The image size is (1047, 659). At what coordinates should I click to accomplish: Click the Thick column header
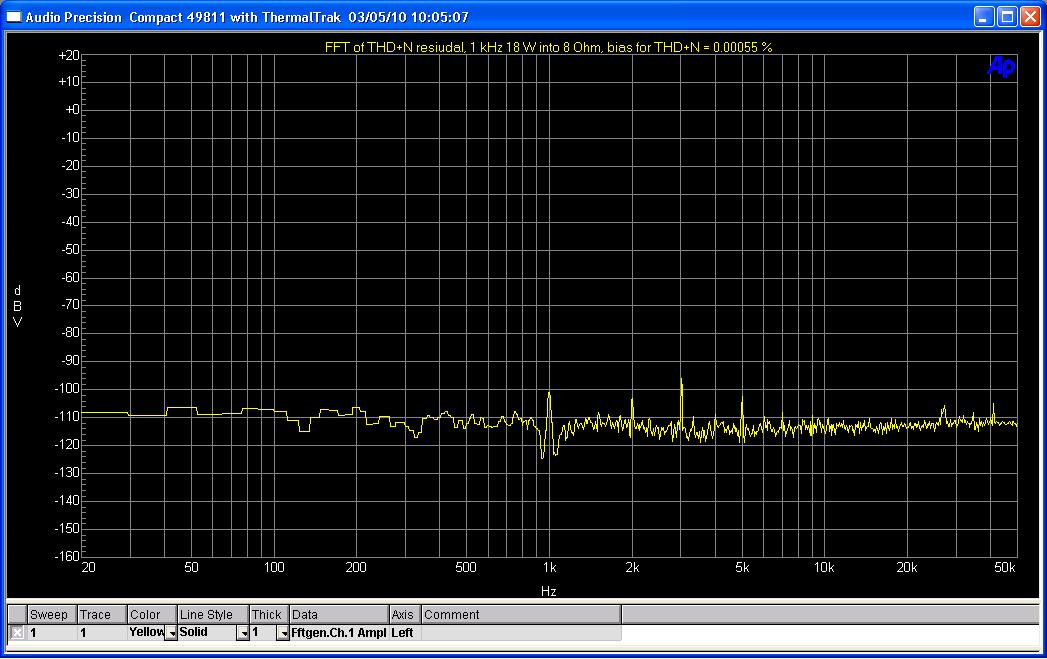(269, 614)
